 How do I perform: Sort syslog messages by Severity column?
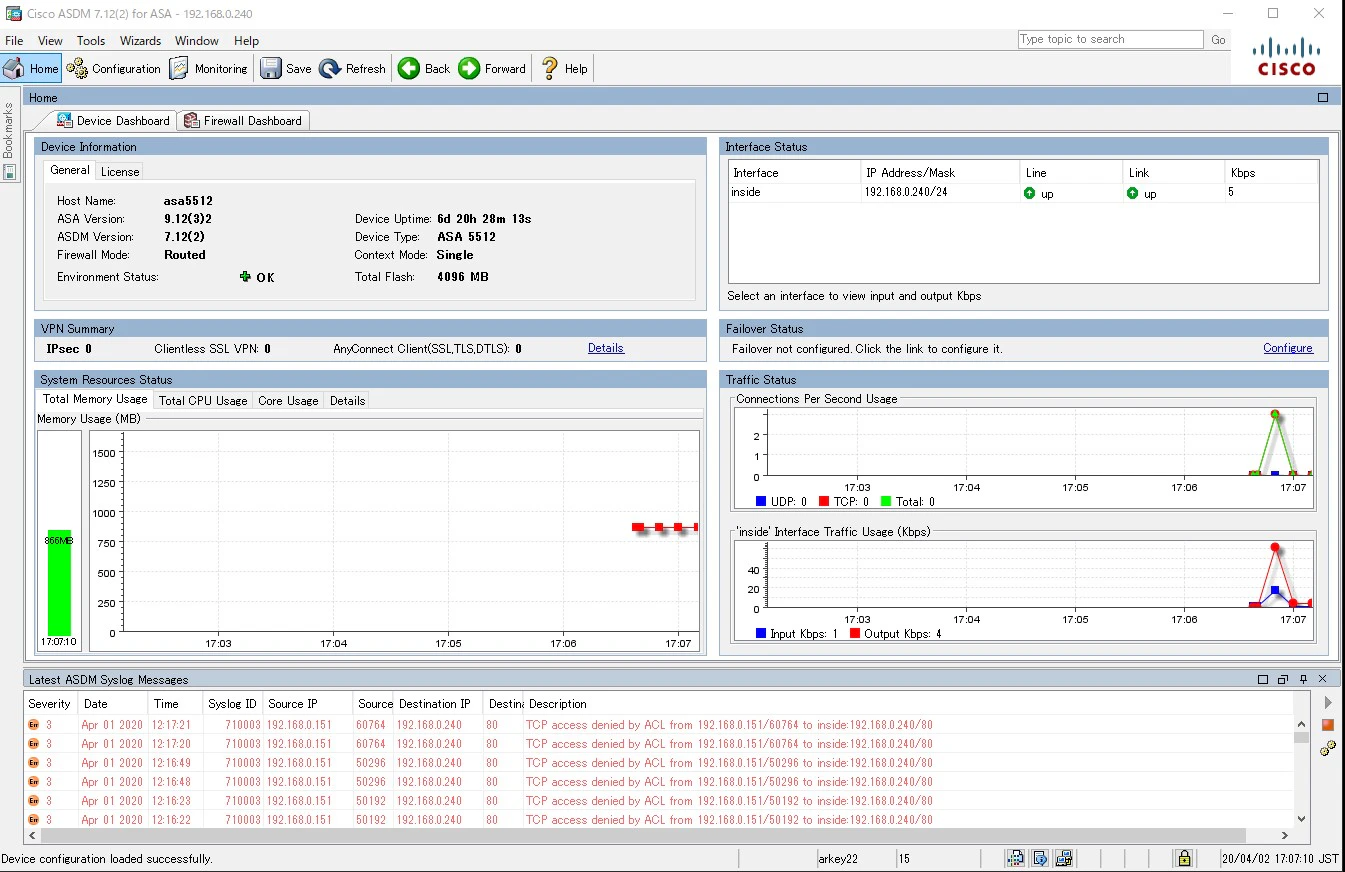[50, 704]
